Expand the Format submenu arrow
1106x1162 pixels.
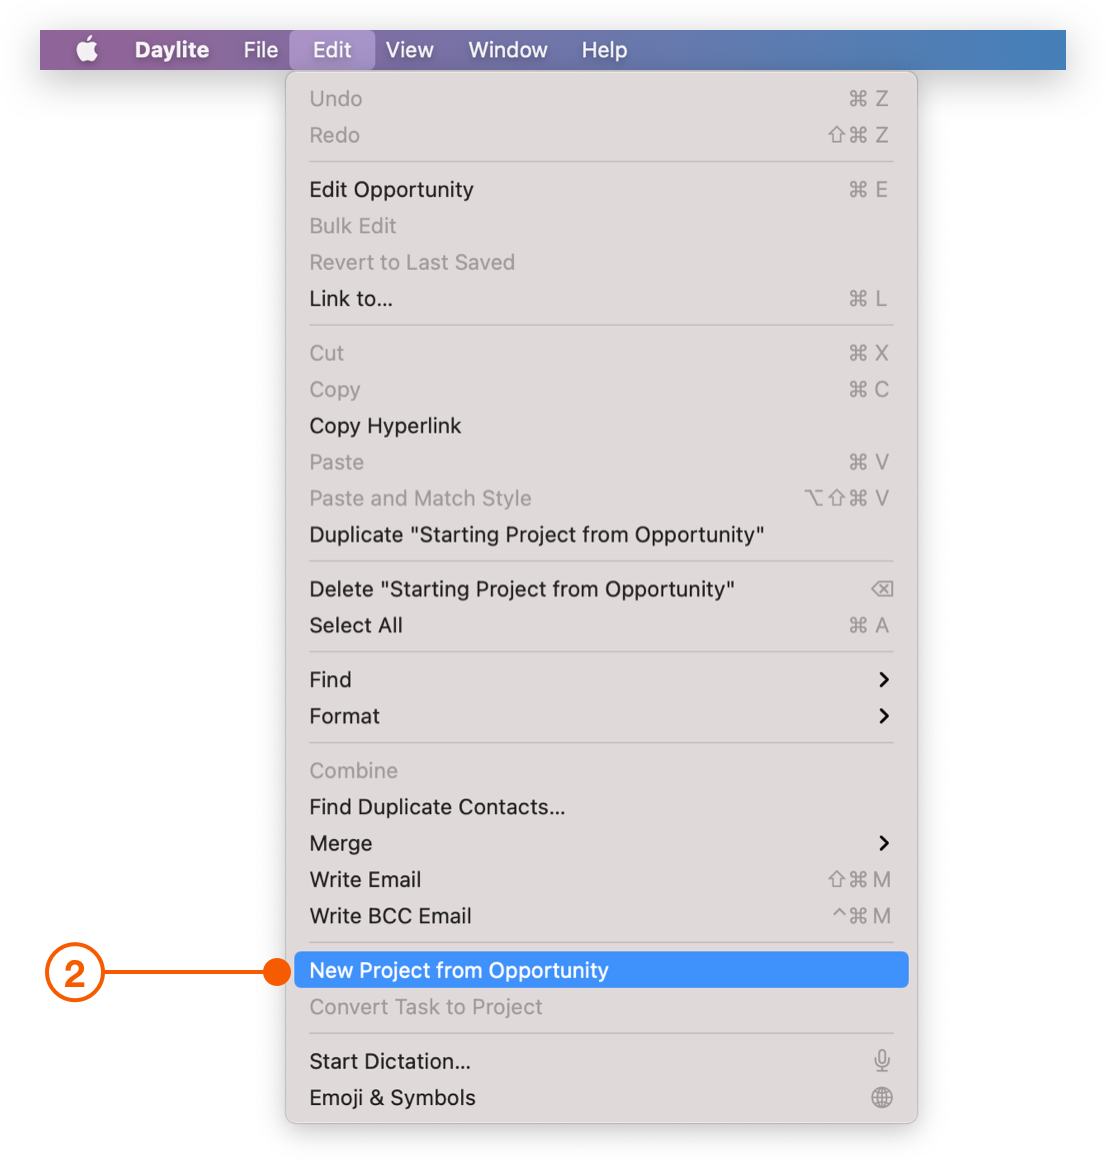[x=883, y=716]
